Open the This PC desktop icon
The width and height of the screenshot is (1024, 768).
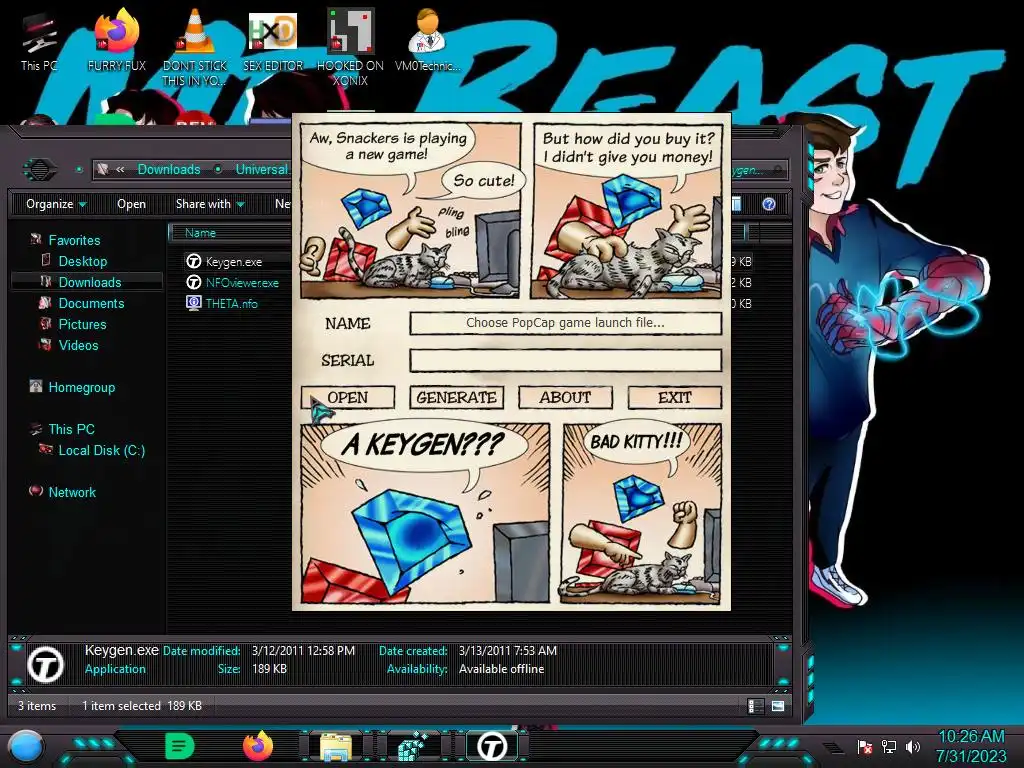39,42
